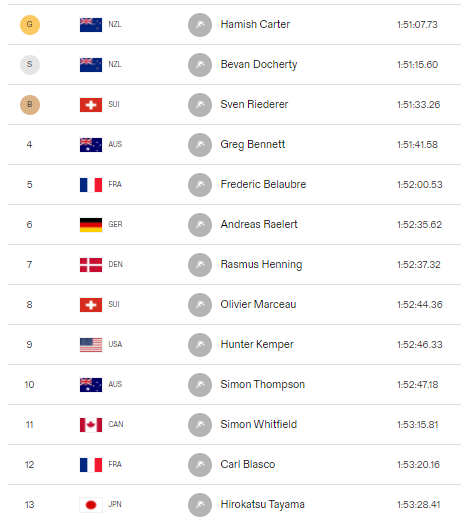The height and width of the screenshot is (519, 461).
Task: Click the Germany flag in Andreas Raelert's row
Action: pyautogui.click(x=91, y=225)
